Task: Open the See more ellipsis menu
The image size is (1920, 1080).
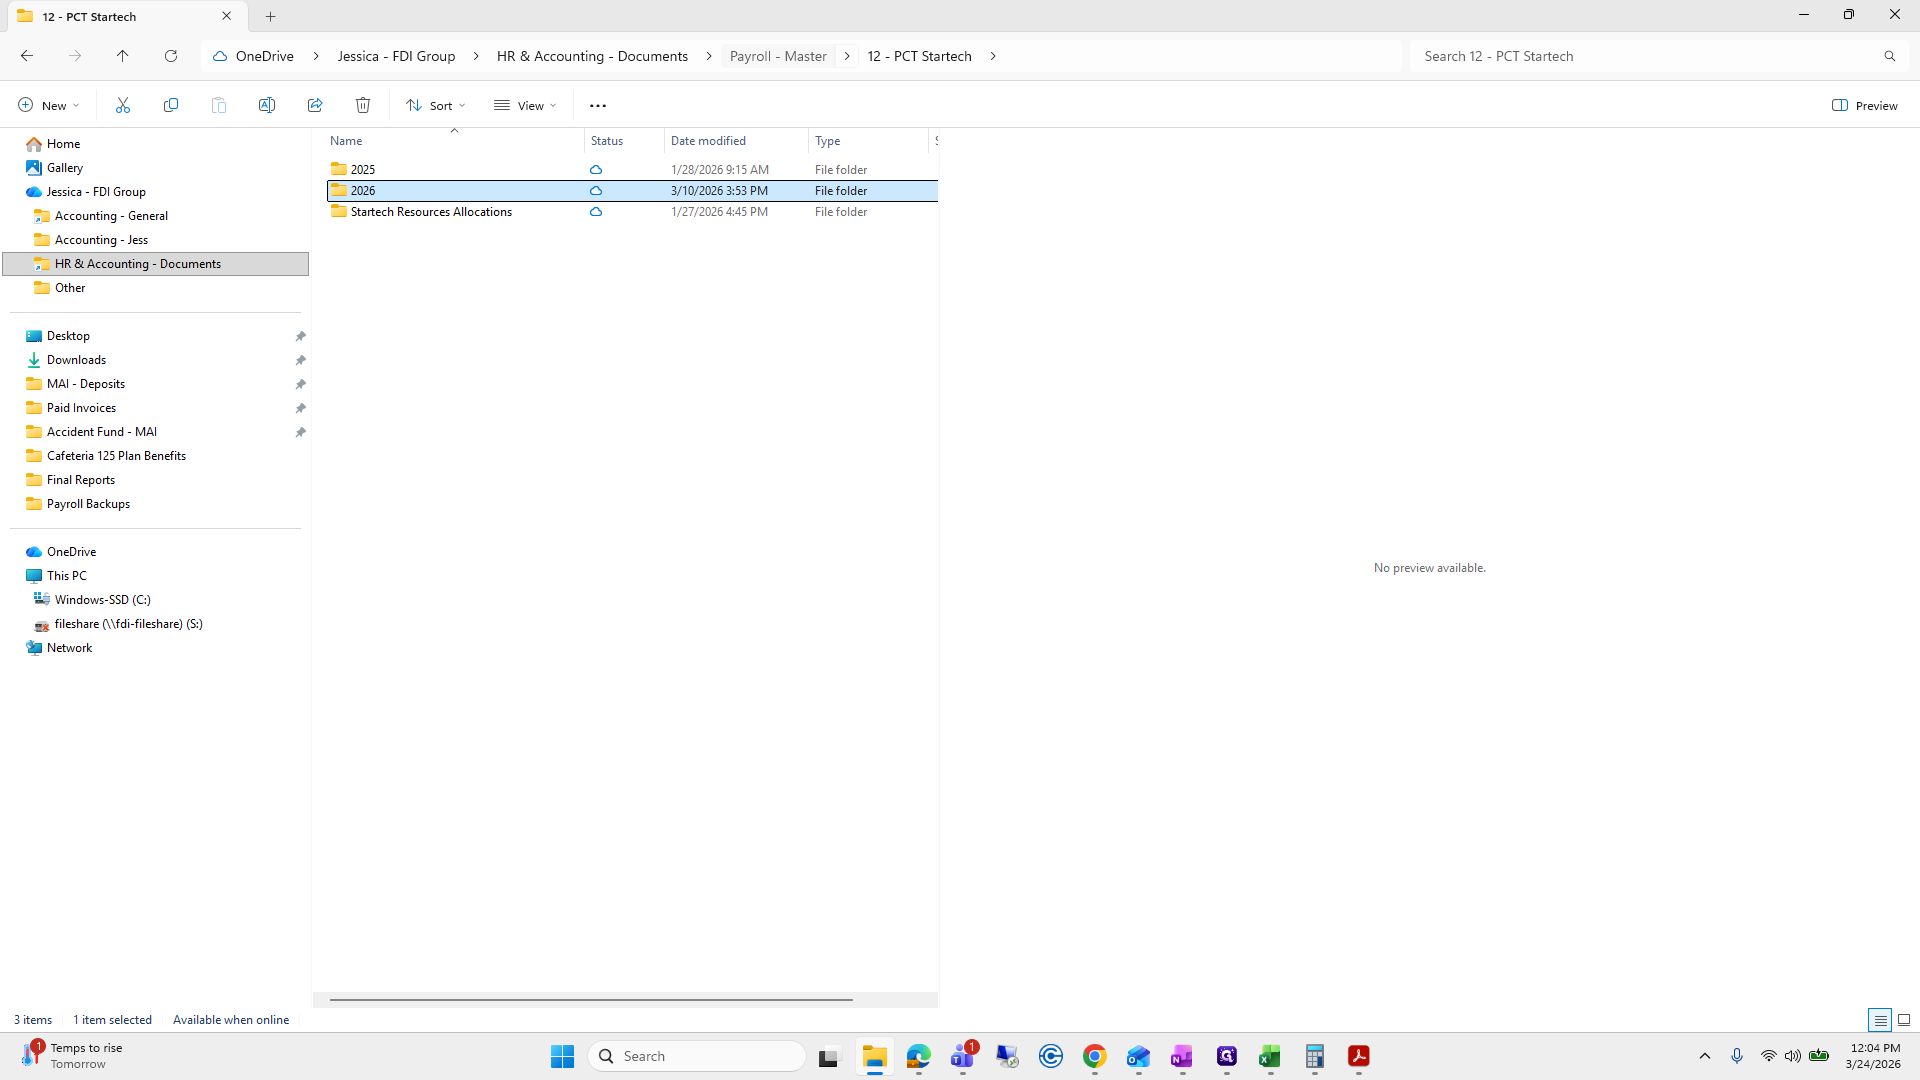Action: [598, 105]
